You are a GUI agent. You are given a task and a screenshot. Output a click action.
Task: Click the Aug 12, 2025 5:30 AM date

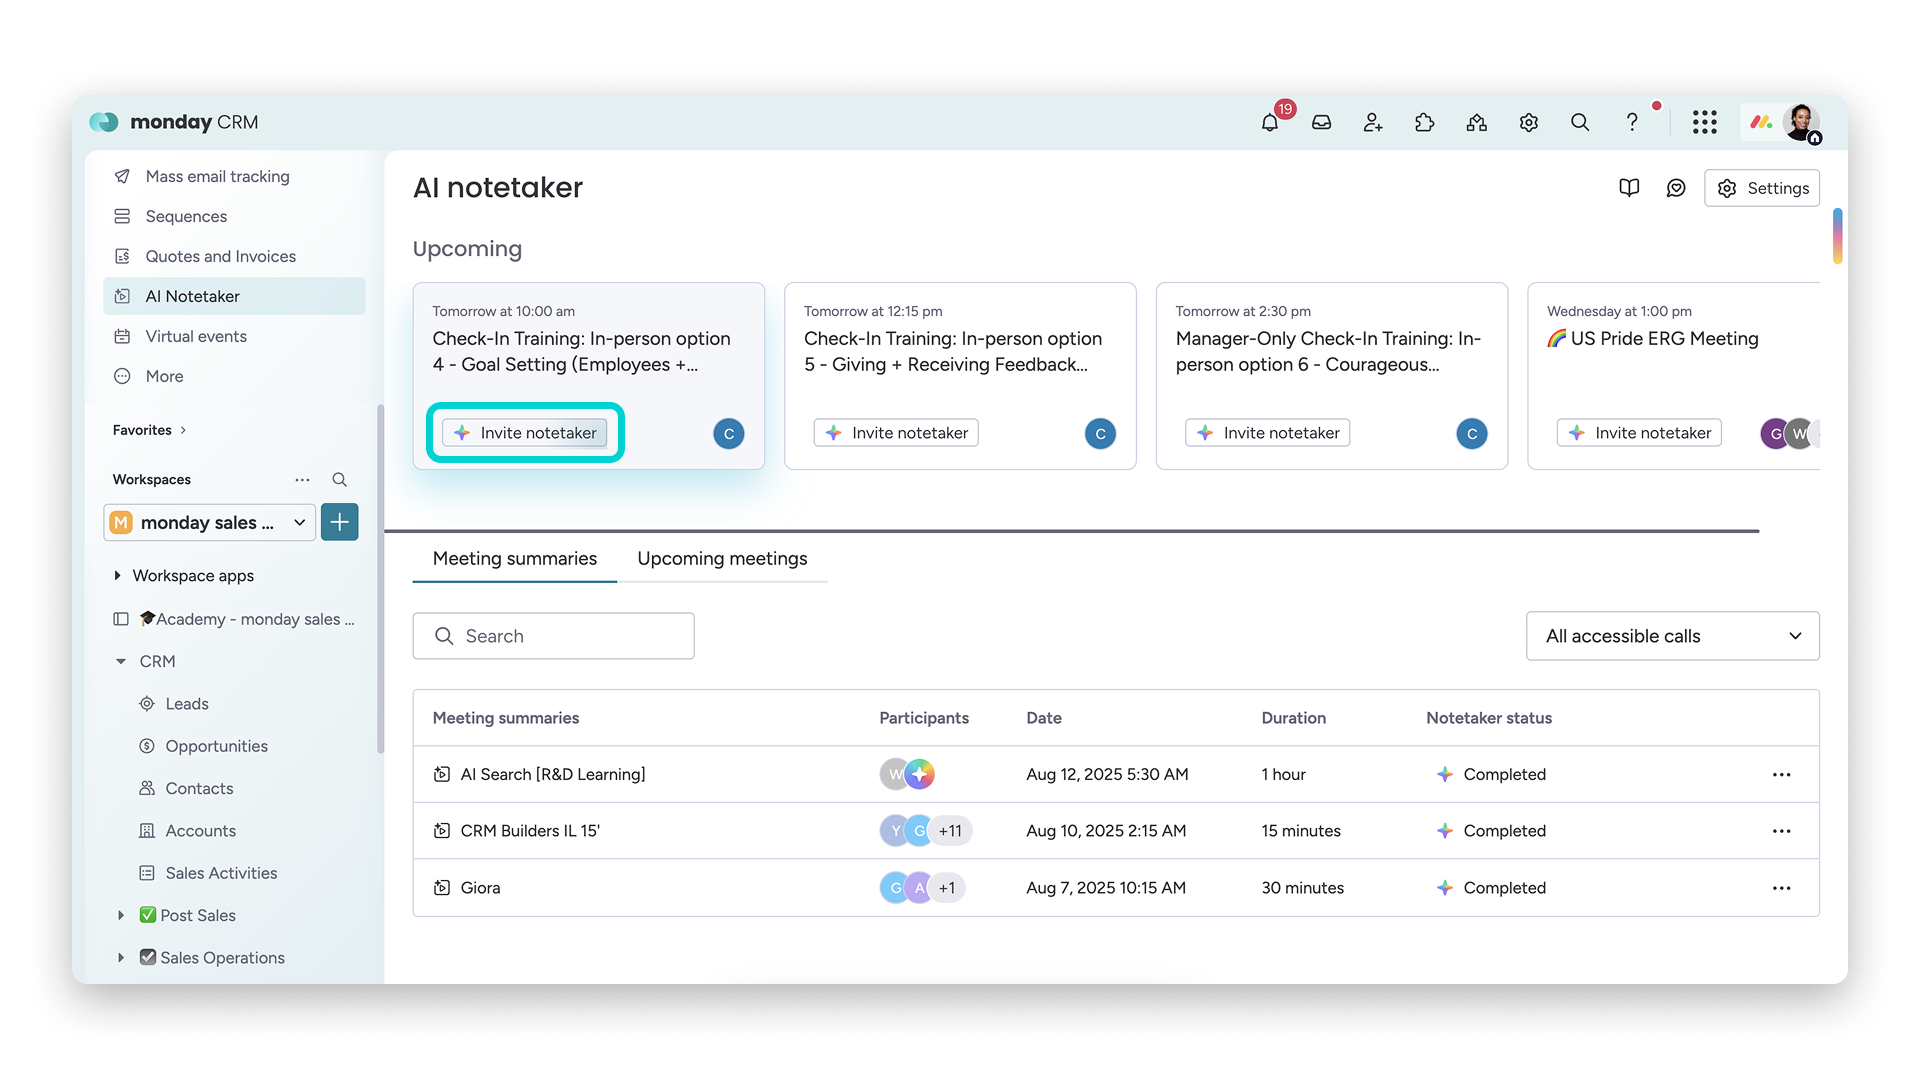tap(1107, 775)
